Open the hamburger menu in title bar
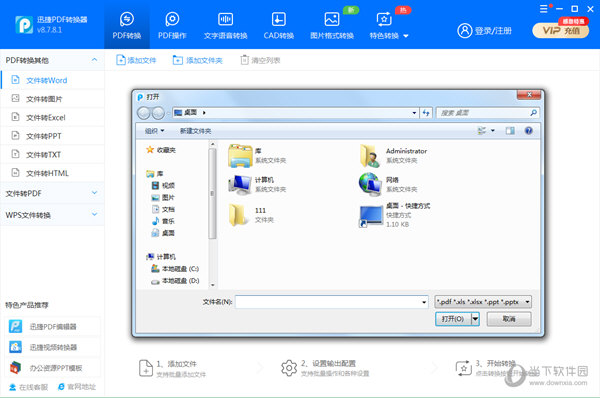 pyautogui.click(x=543, y=9)
